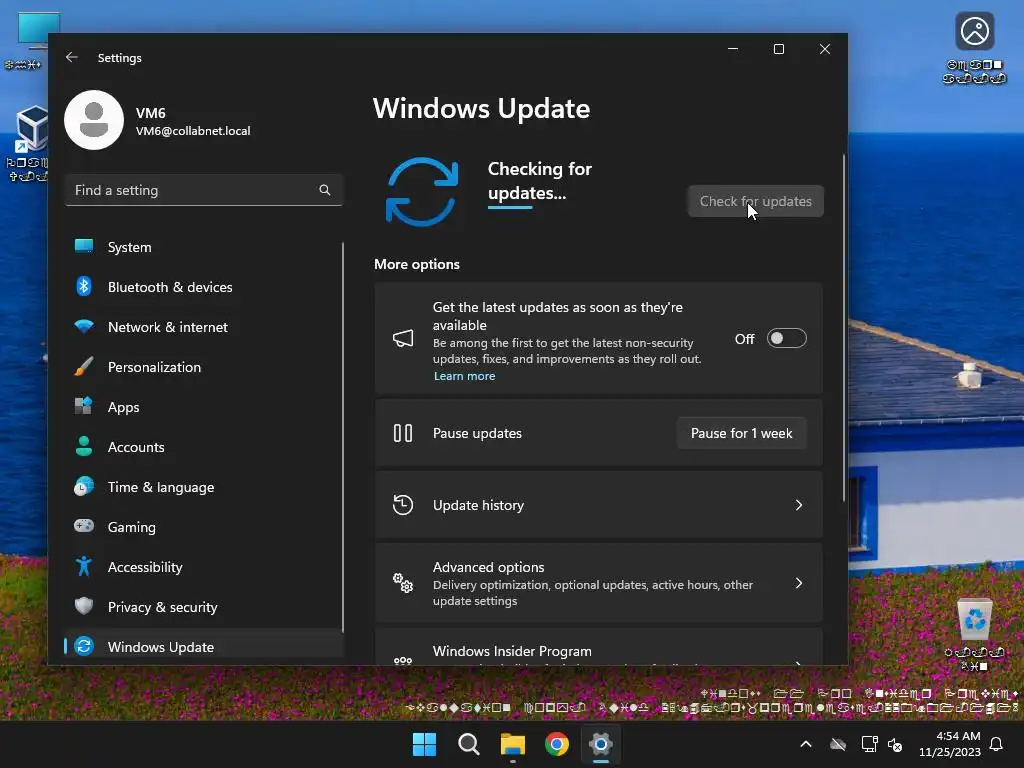This screenshot has height=768, width=1024.
Task: Click the network display tray icon
Action: (x=869, y=744)
